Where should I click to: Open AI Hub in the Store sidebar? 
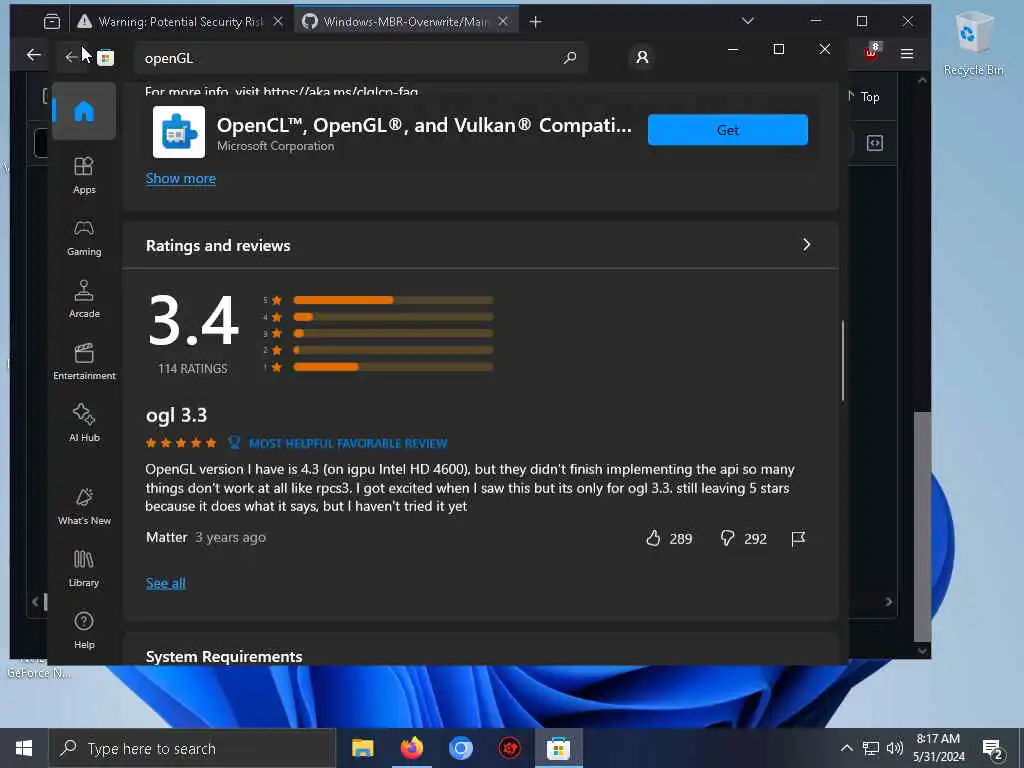coord(84,423)
